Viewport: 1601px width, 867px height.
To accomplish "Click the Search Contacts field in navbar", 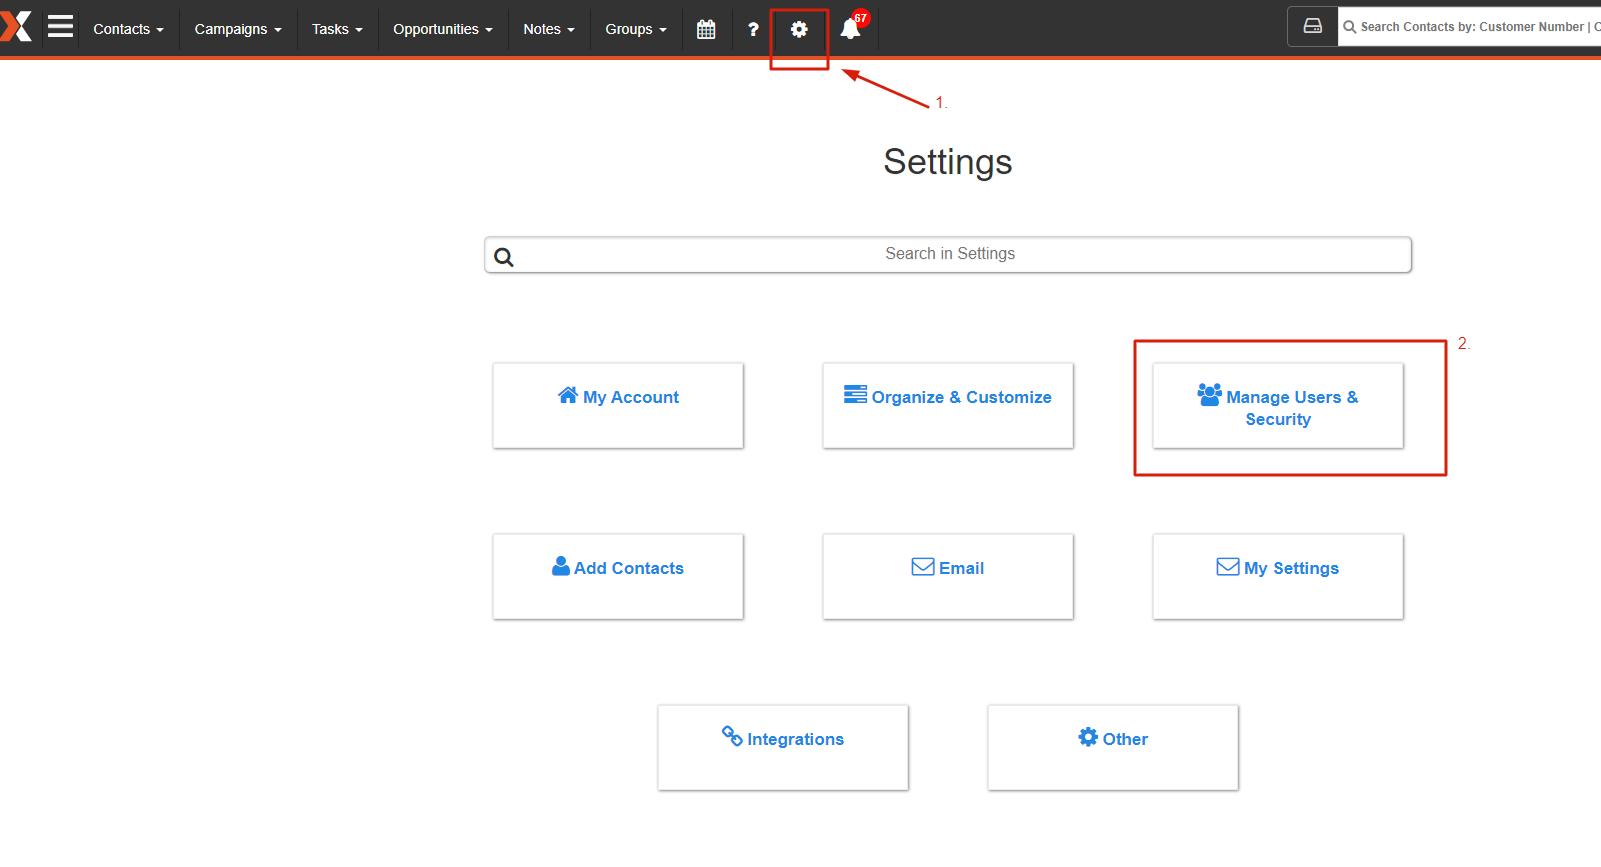I will pyautogui.click(x=1470, y=27).
